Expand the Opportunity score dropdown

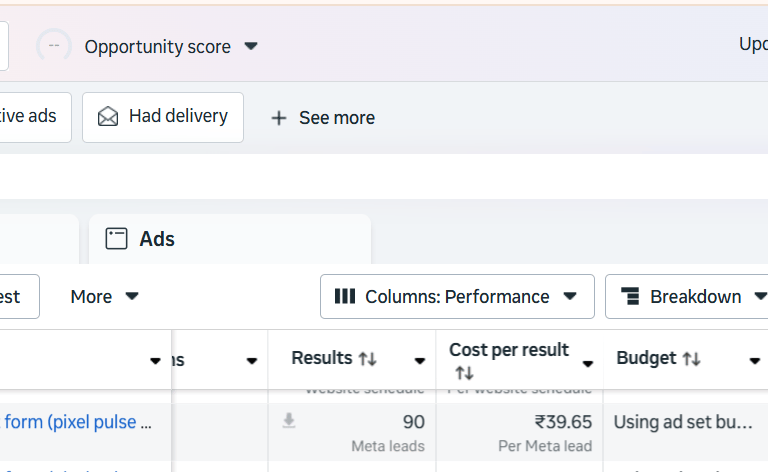251,46
